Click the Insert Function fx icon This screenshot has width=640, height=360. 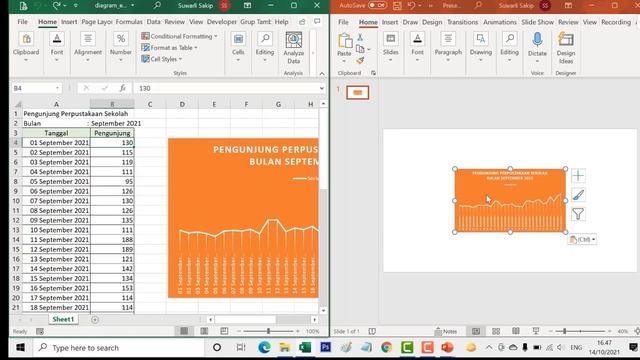[x=122, y=88]
